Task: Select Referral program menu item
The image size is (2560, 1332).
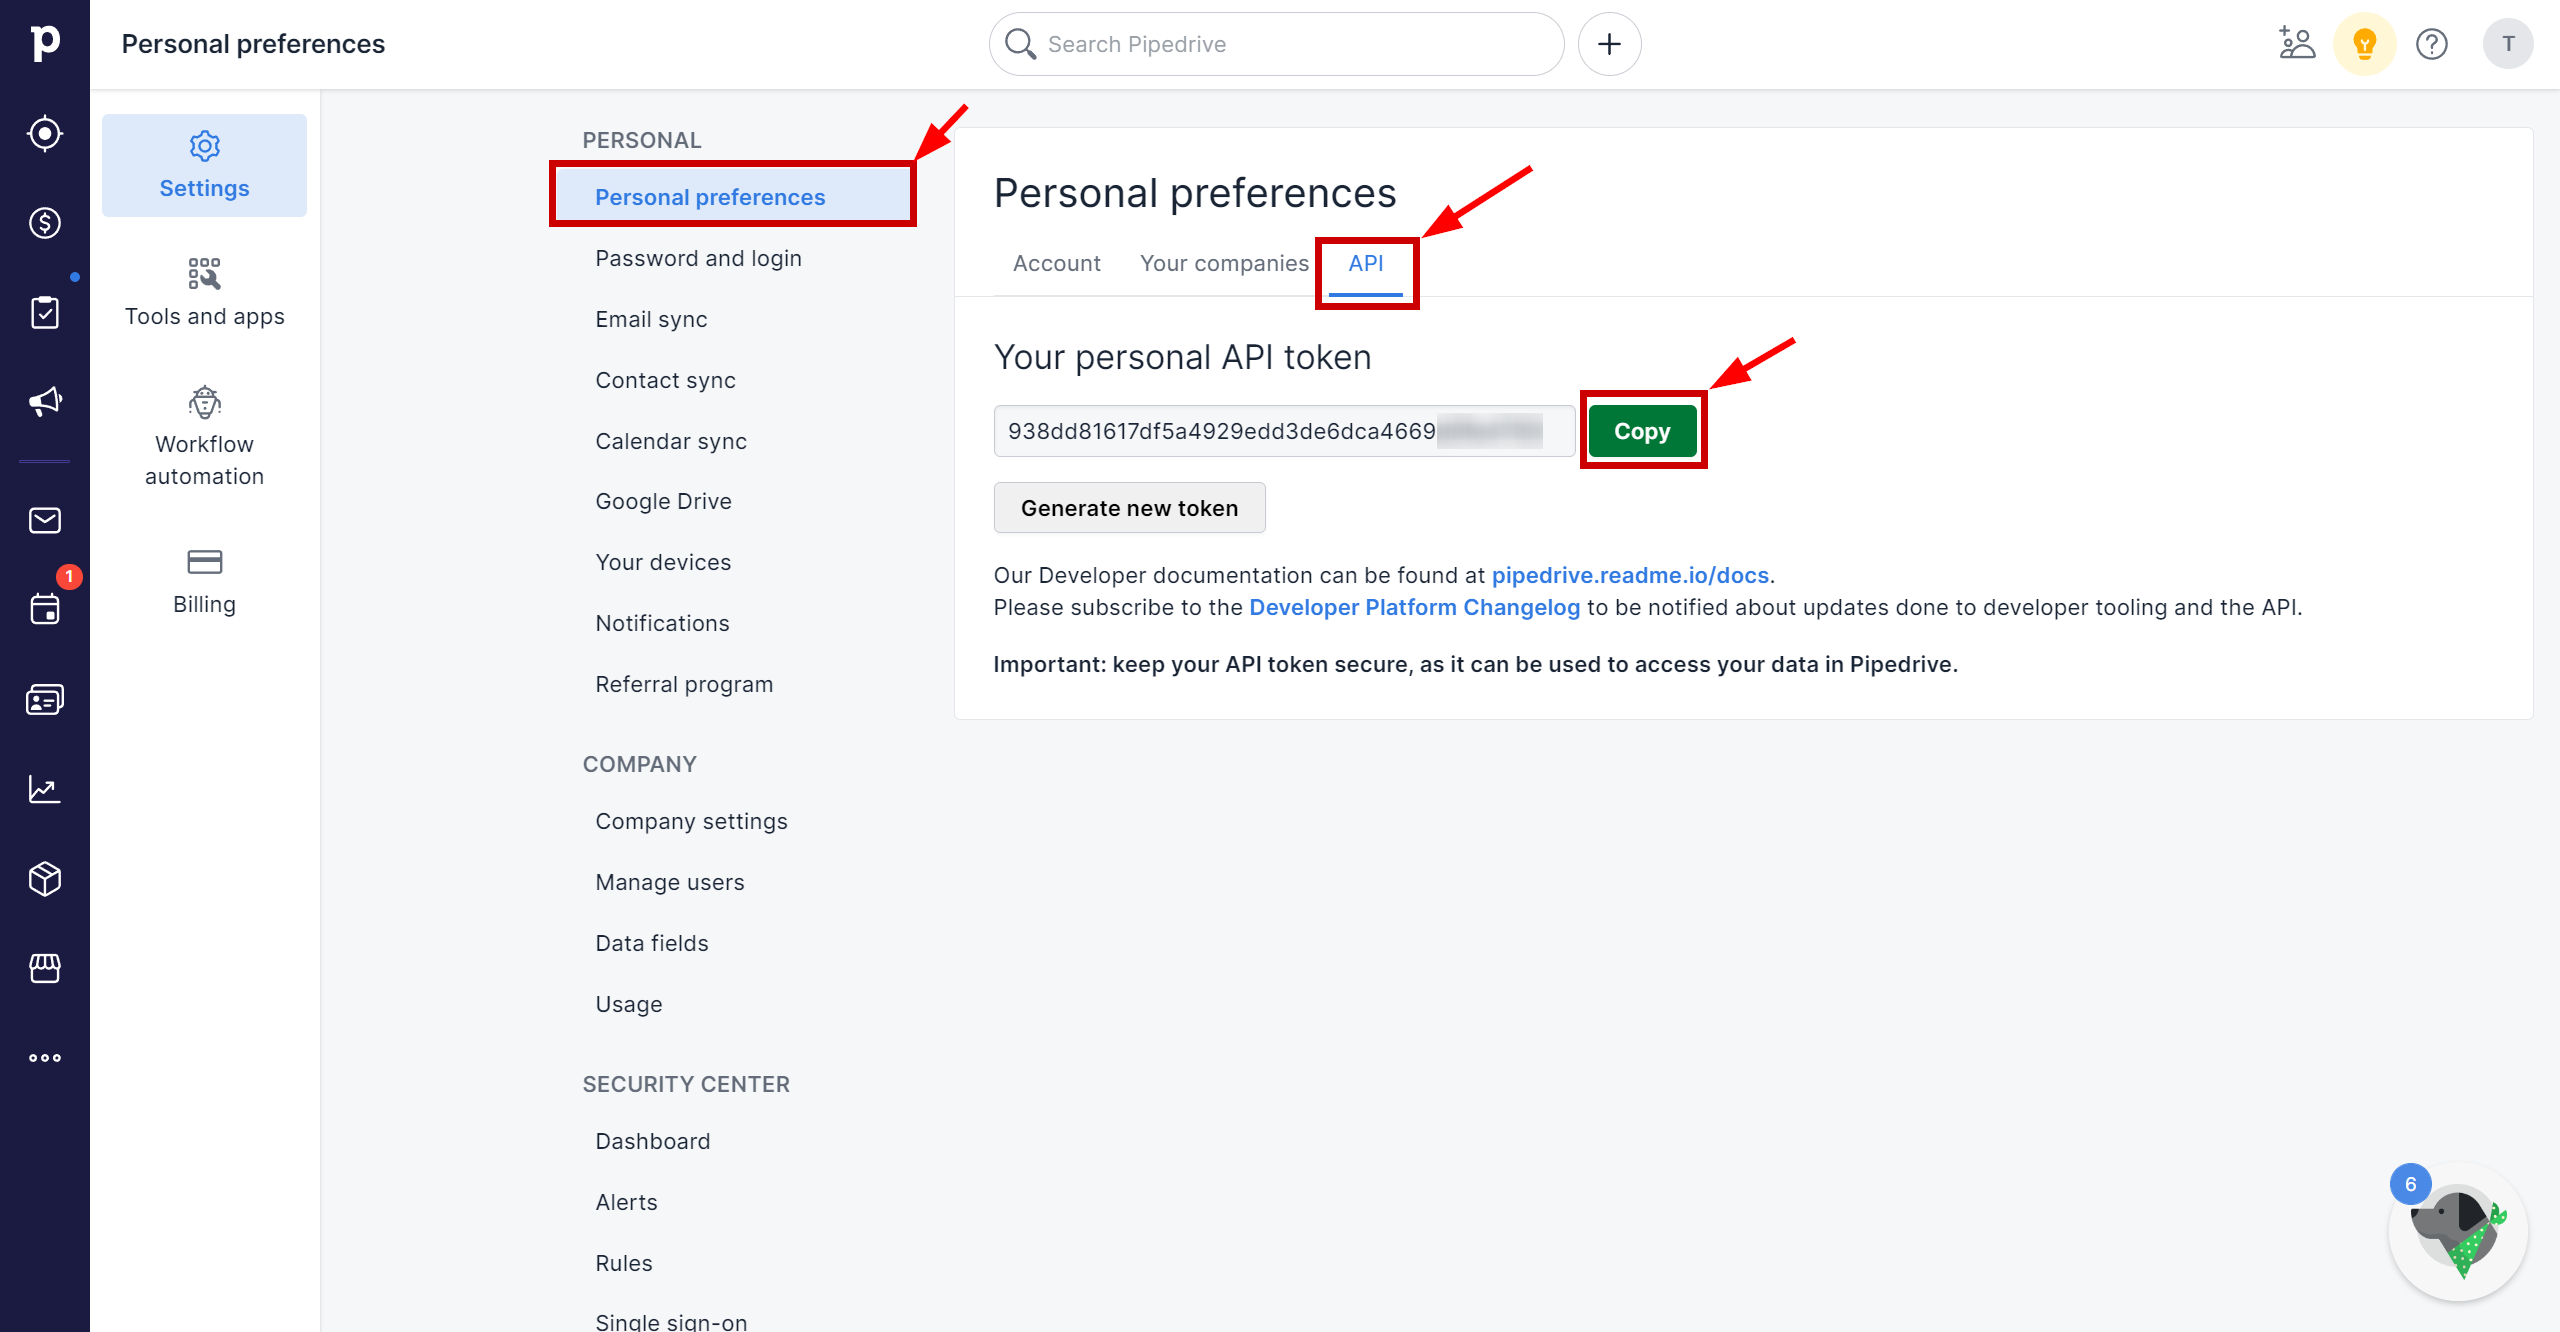Action: (684, 684)
